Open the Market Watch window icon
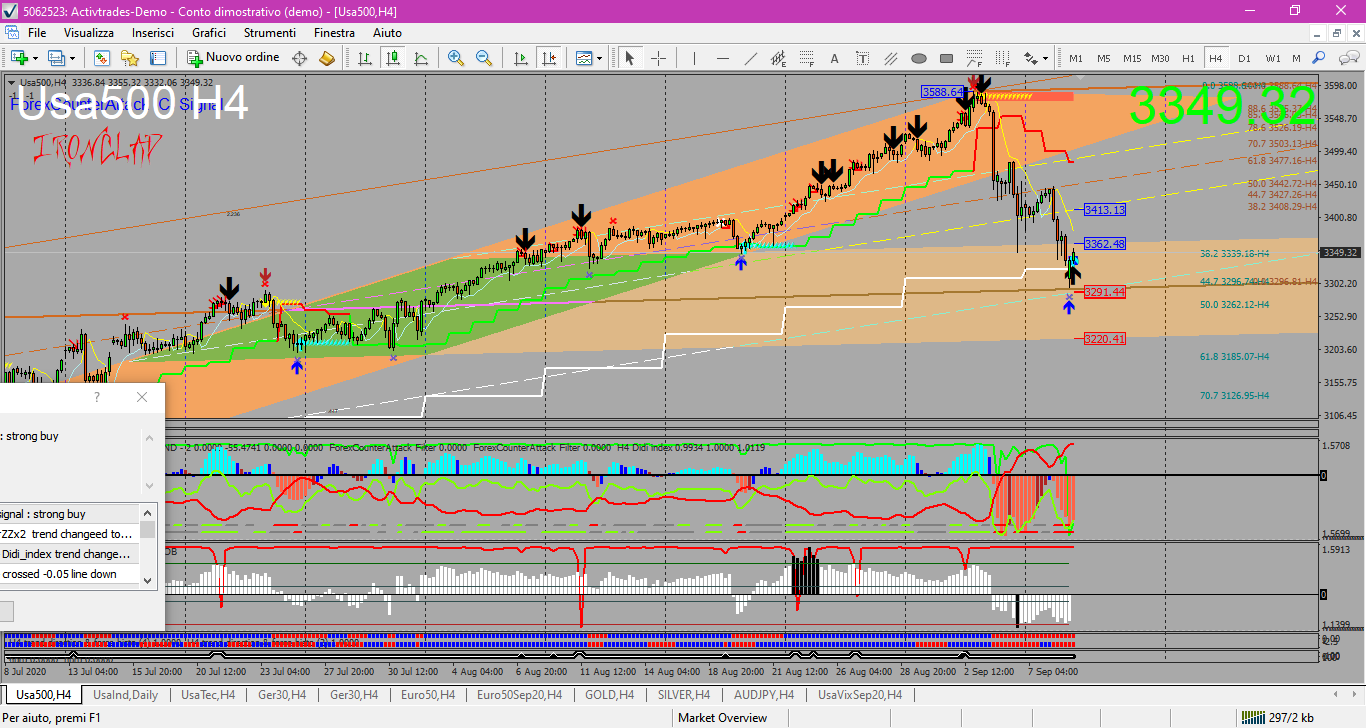Viewport: 1366px width, 728px height. point(101,58)
